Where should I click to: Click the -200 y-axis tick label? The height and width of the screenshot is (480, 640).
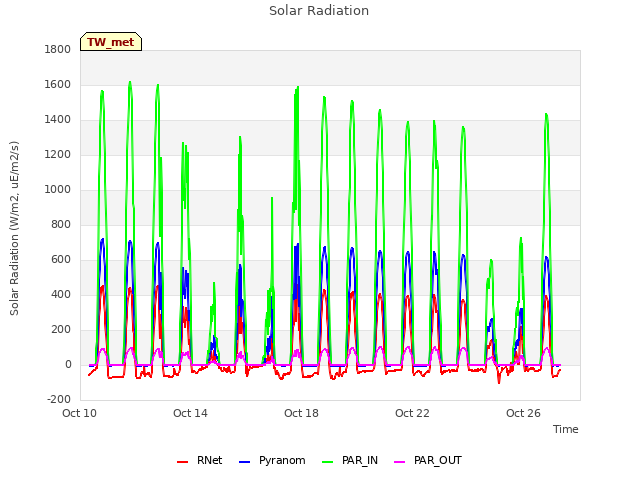[59, 400]
